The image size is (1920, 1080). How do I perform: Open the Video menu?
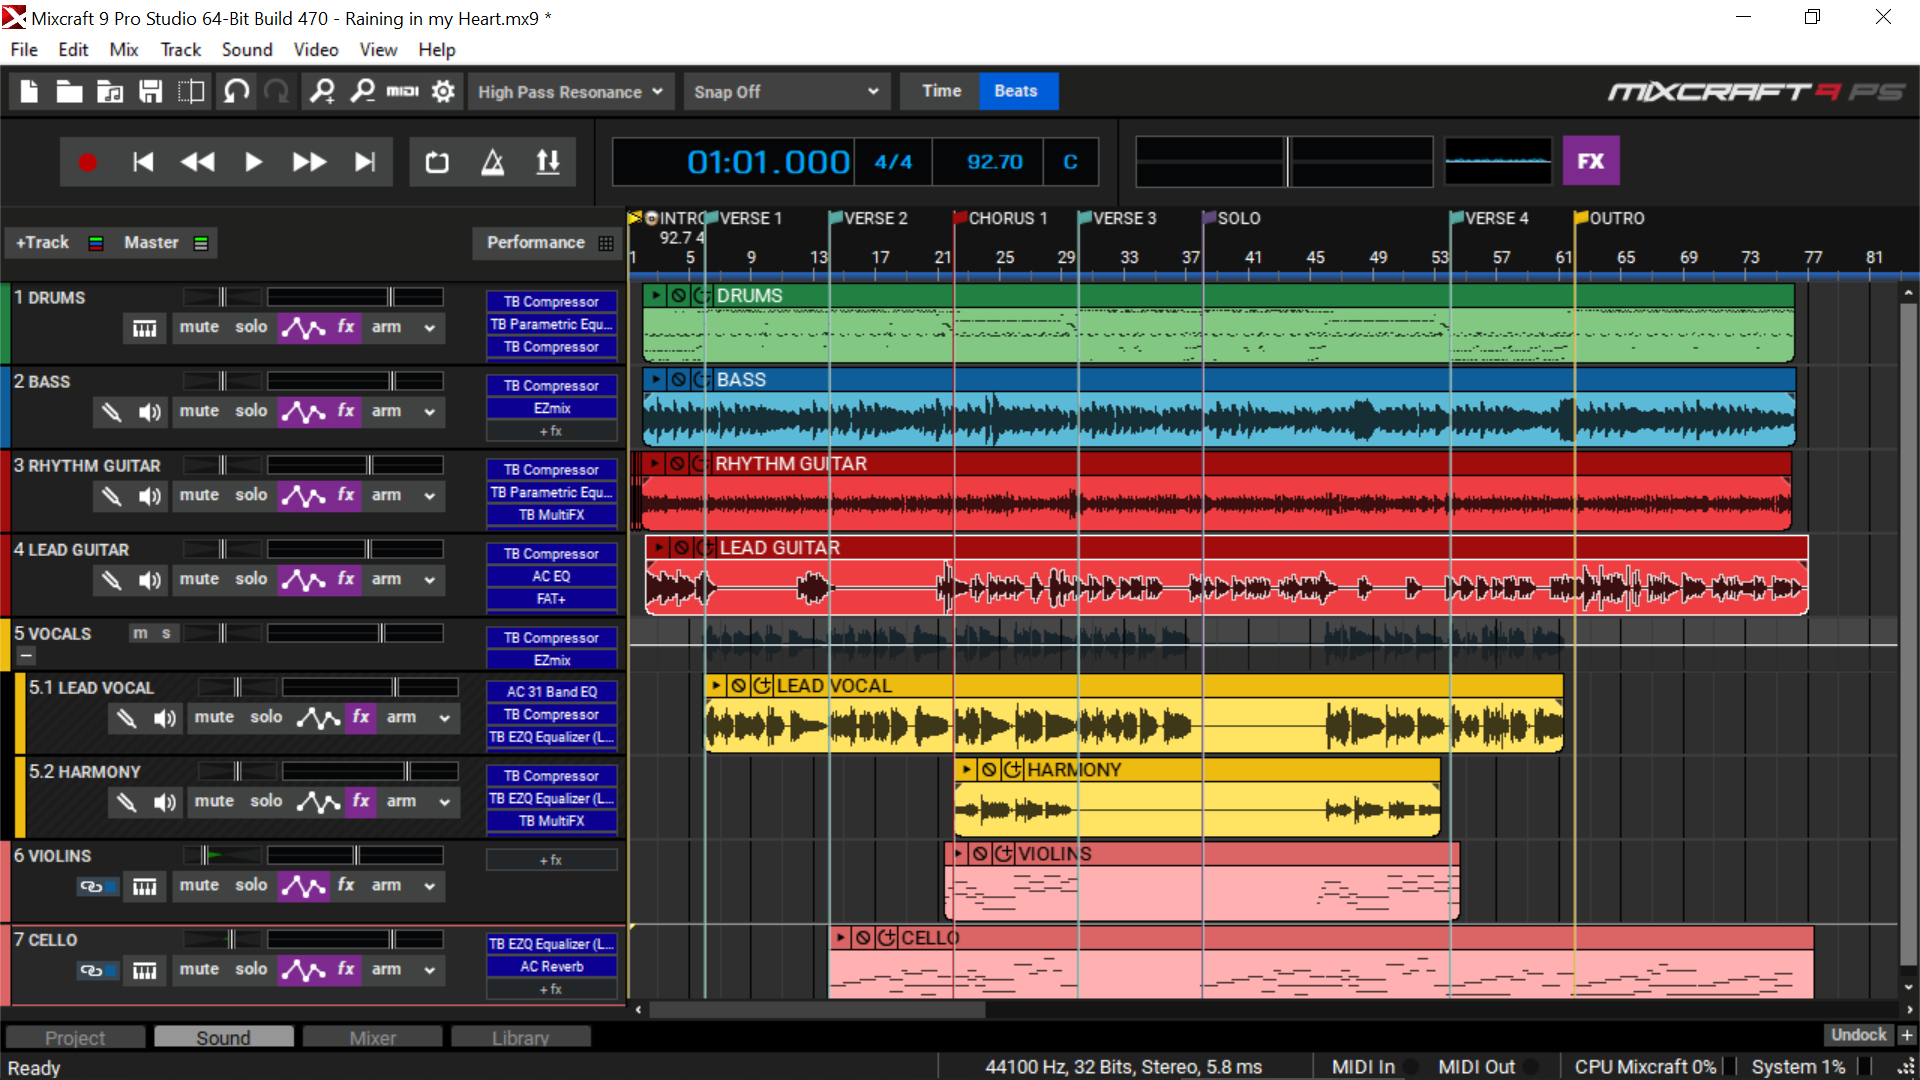click(316, 50)
